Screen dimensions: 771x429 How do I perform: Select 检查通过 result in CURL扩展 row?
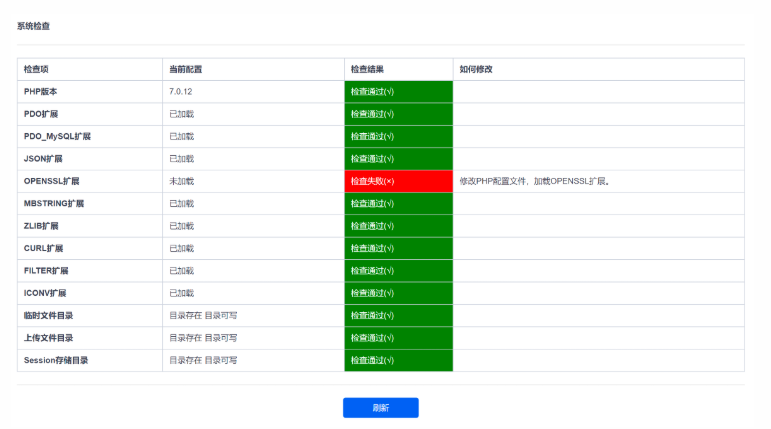(398, 248)
